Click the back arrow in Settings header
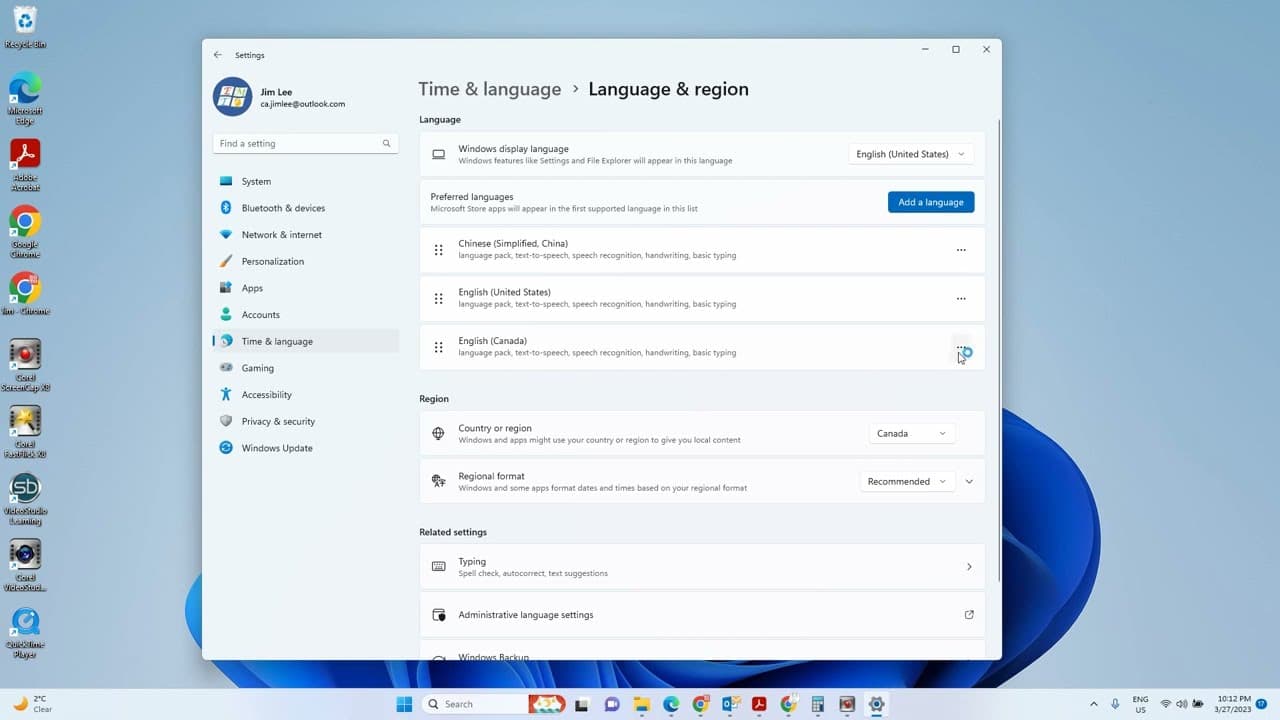The image size is (1280, 720). [218, 55]
